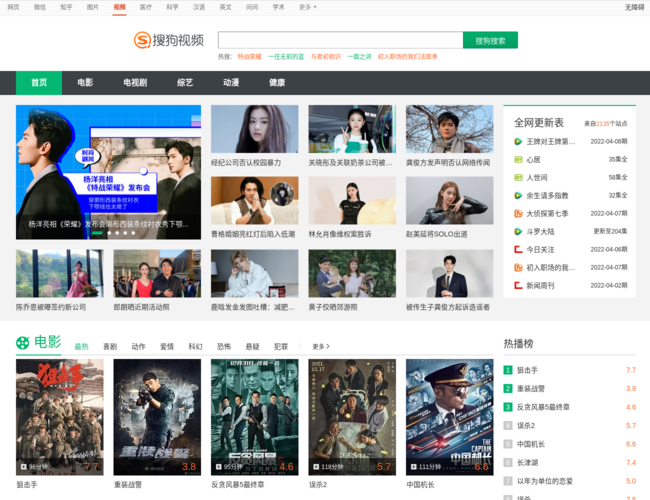Click the film reel icon beside 电影

click(24, 343)
